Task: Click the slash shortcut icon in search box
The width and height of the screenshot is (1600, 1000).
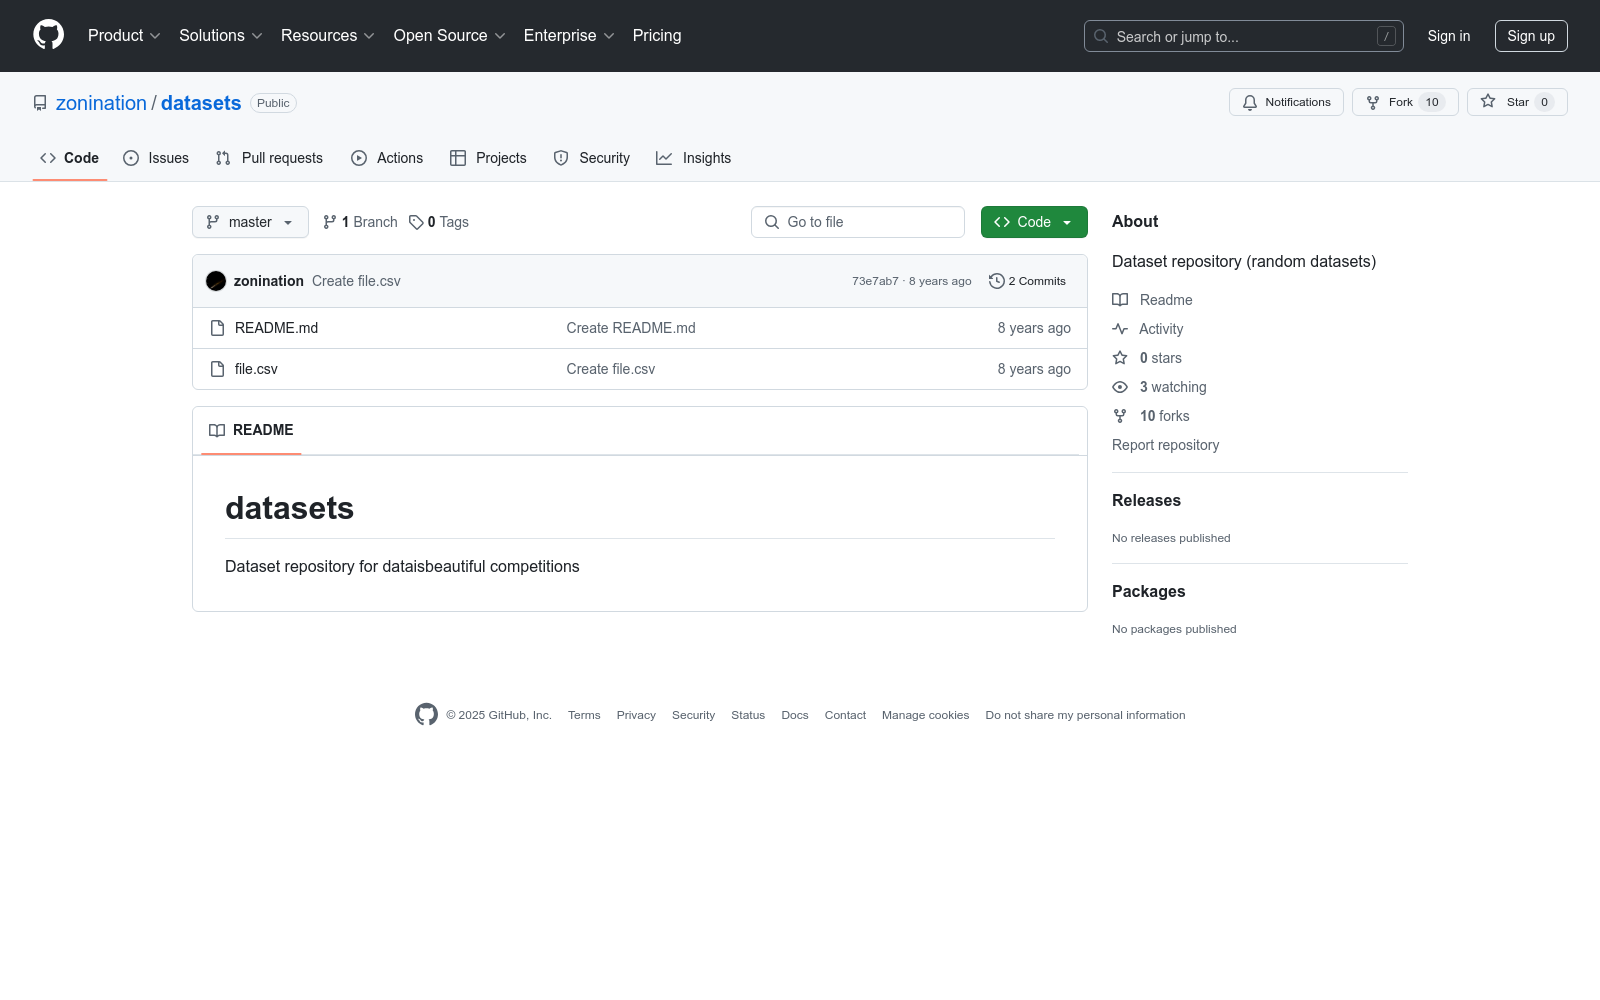Action: pyautogui.click(x=1386, y=36)
